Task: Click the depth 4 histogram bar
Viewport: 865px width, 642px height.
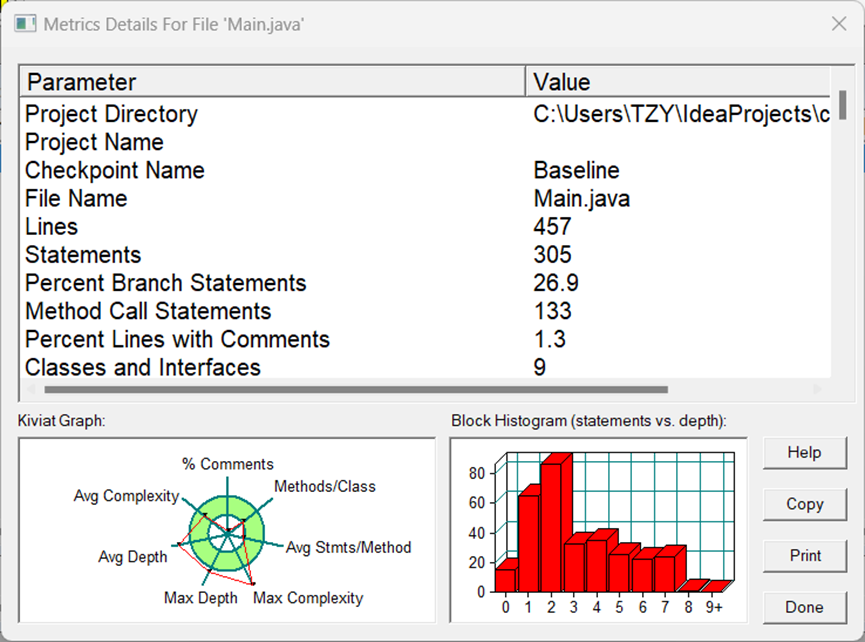Action: [x=597, y=566]
